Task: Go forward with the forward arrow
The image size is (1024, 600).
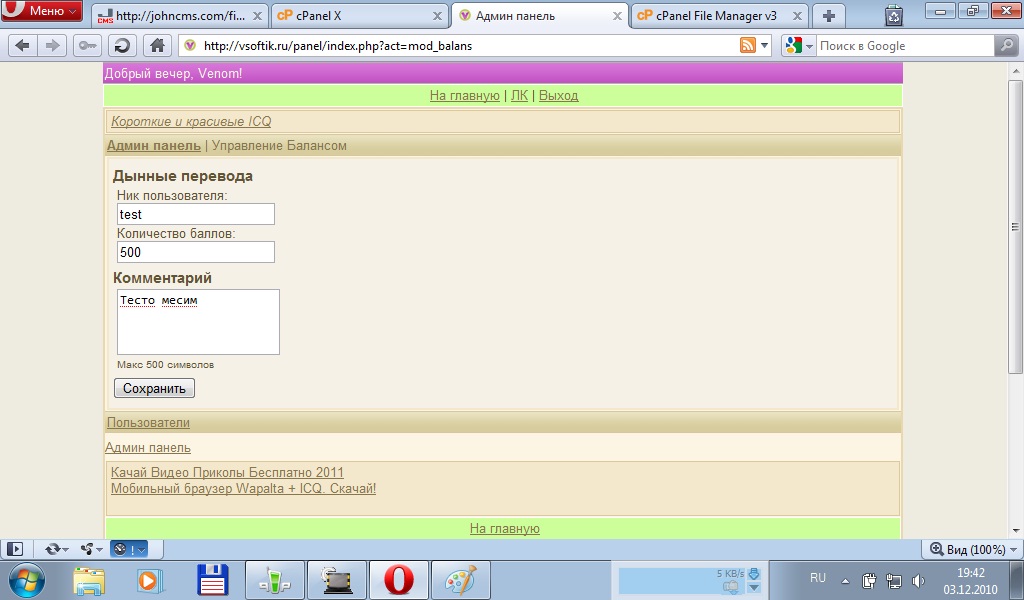Action: 52,46
